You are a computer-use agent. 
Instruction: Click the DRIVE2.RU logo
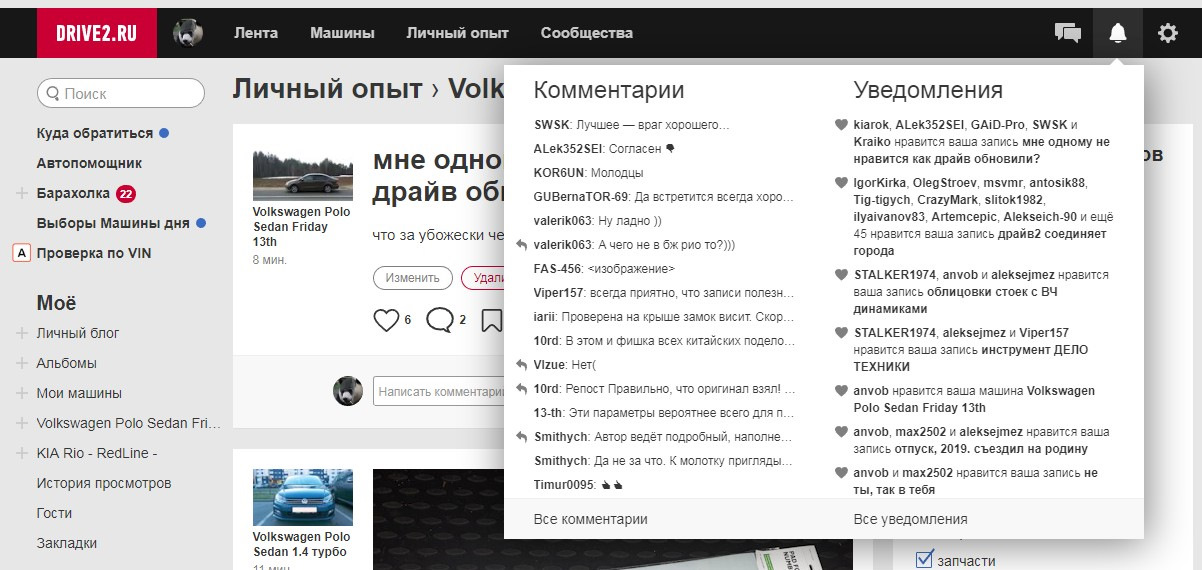point(97,33)
